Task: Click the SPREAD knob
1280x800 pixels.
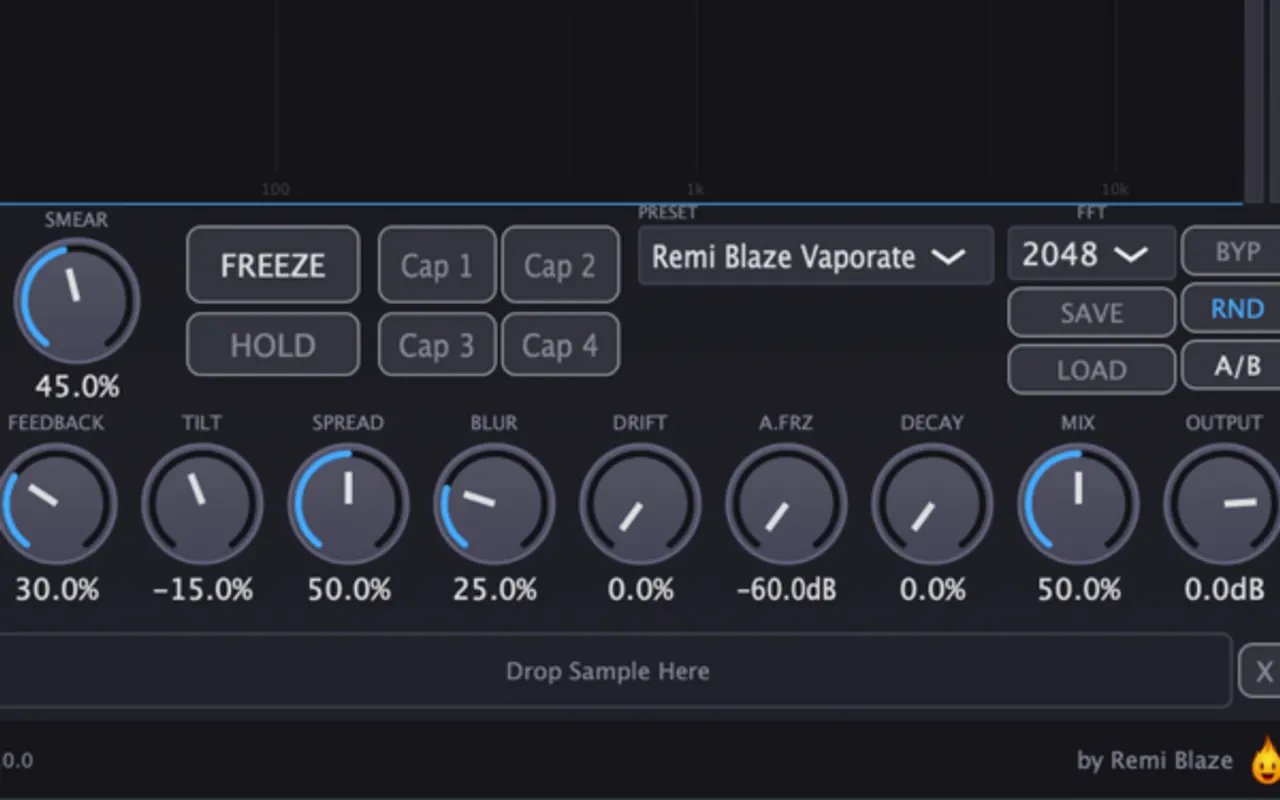Action: click(x=348, y=505)
